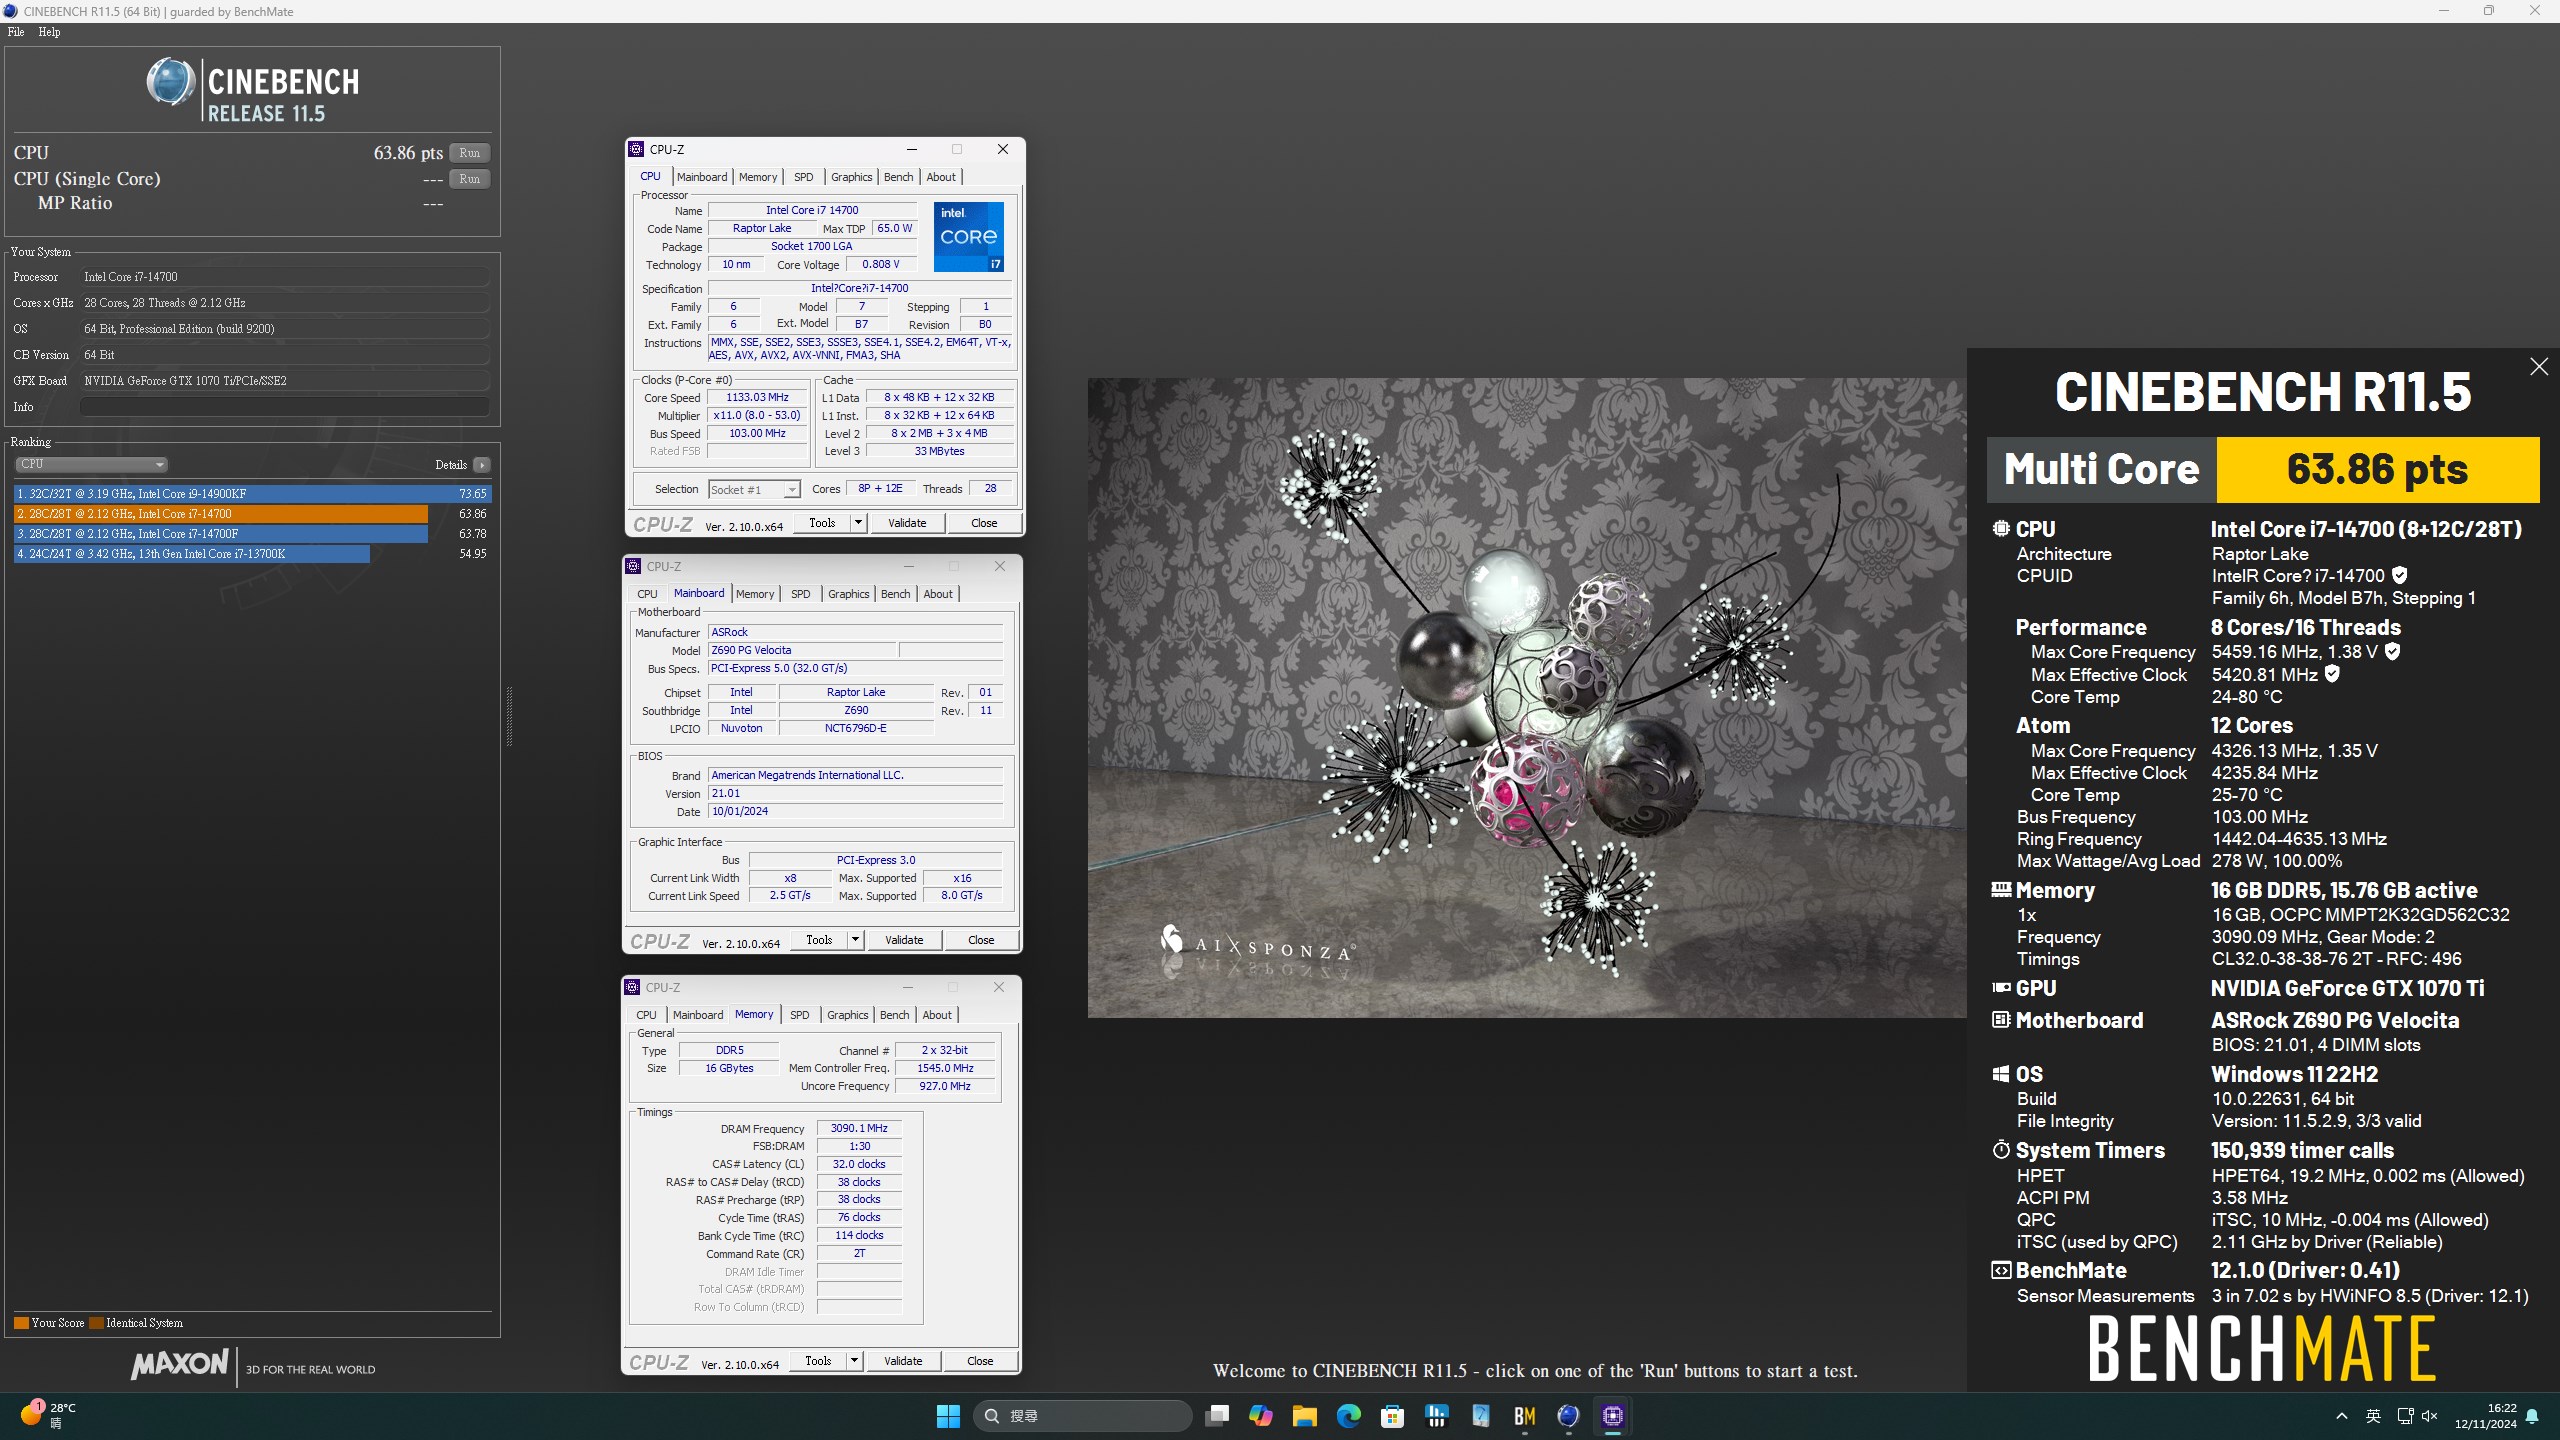Open Bench tab in top CPU-Z window

[x=898, y=177]
